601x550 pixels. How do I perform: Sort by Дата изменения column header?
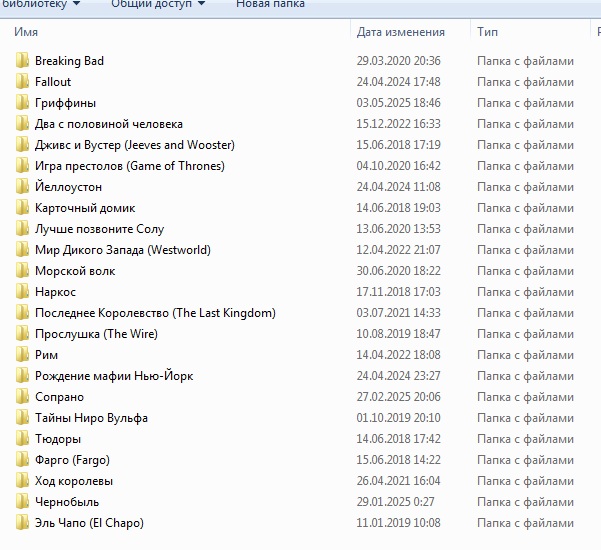401,32
